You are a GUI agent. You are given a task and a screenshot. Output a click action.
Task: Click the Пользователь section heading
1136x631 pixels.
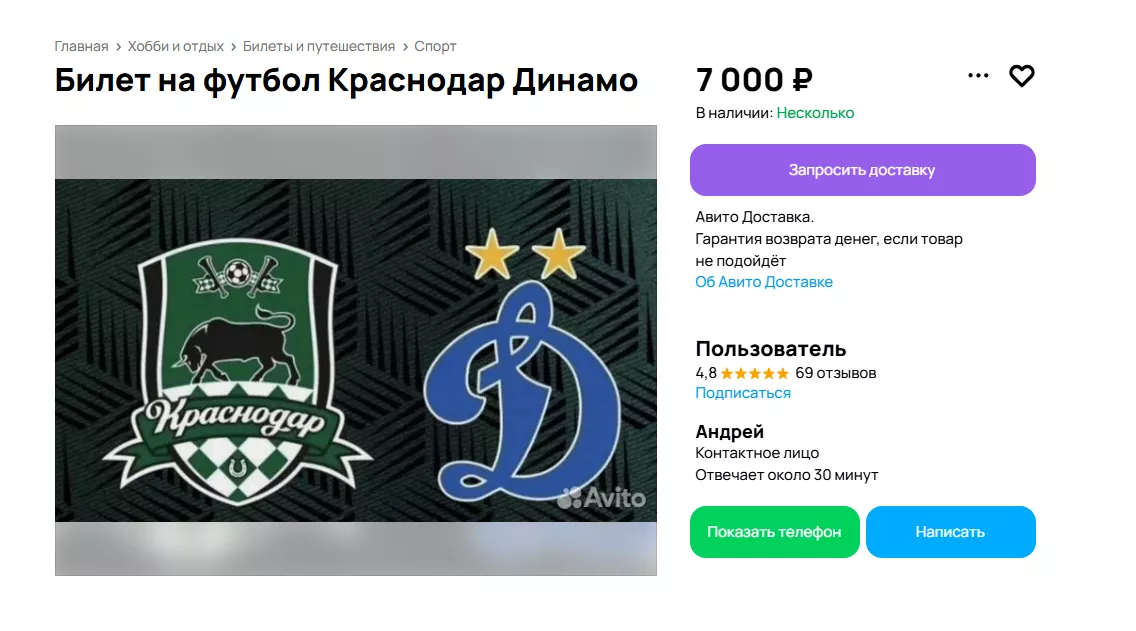pyautogui.click(x=770, y=348)
